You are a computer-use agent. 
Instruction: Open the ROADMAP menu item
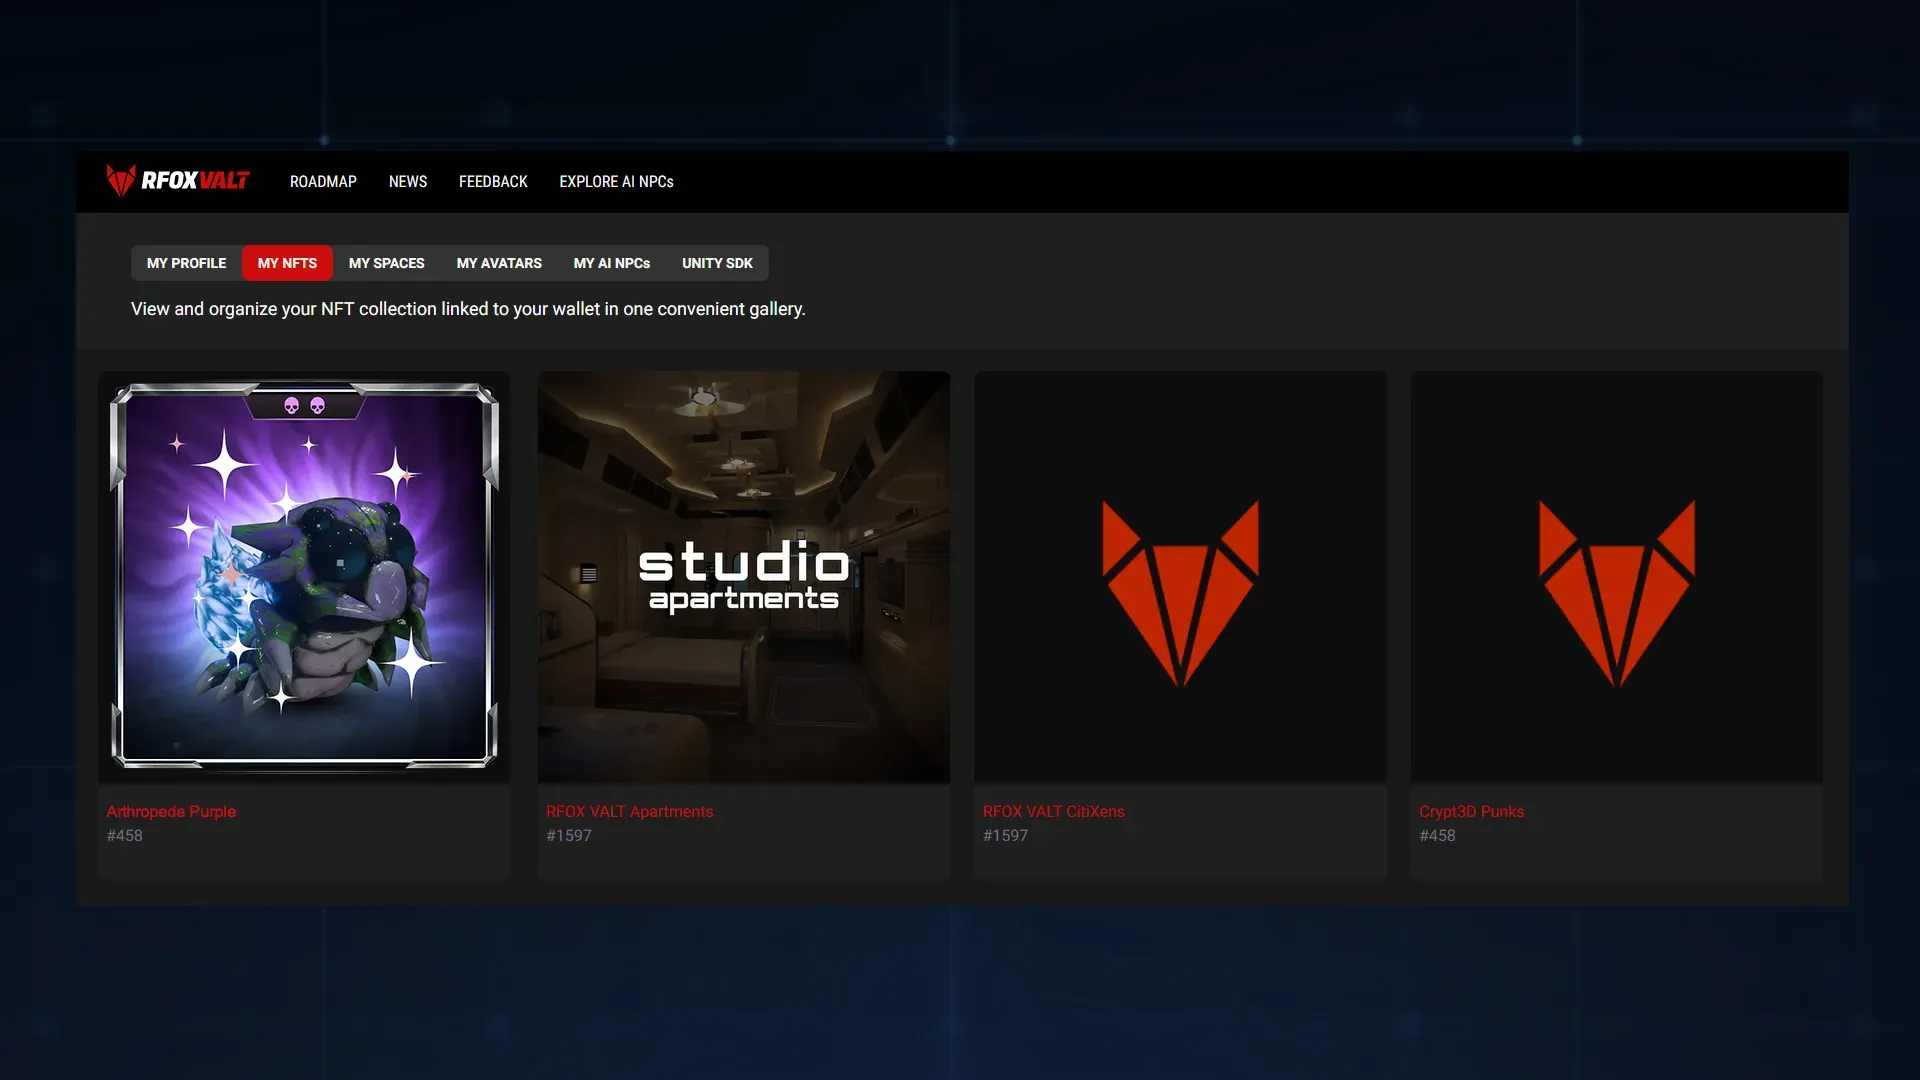[x=323, y=182]
